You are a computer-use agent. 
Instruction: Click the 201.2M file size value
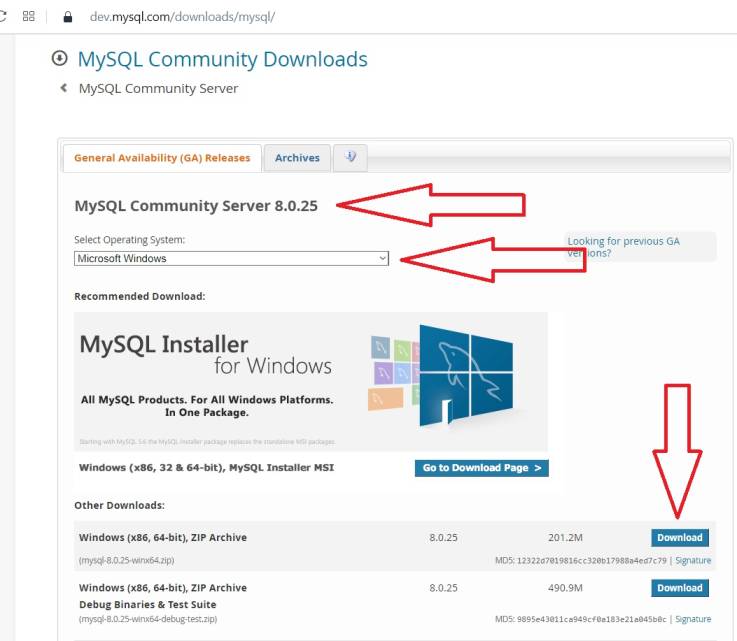pyautogui.click(x=565, y=537)
